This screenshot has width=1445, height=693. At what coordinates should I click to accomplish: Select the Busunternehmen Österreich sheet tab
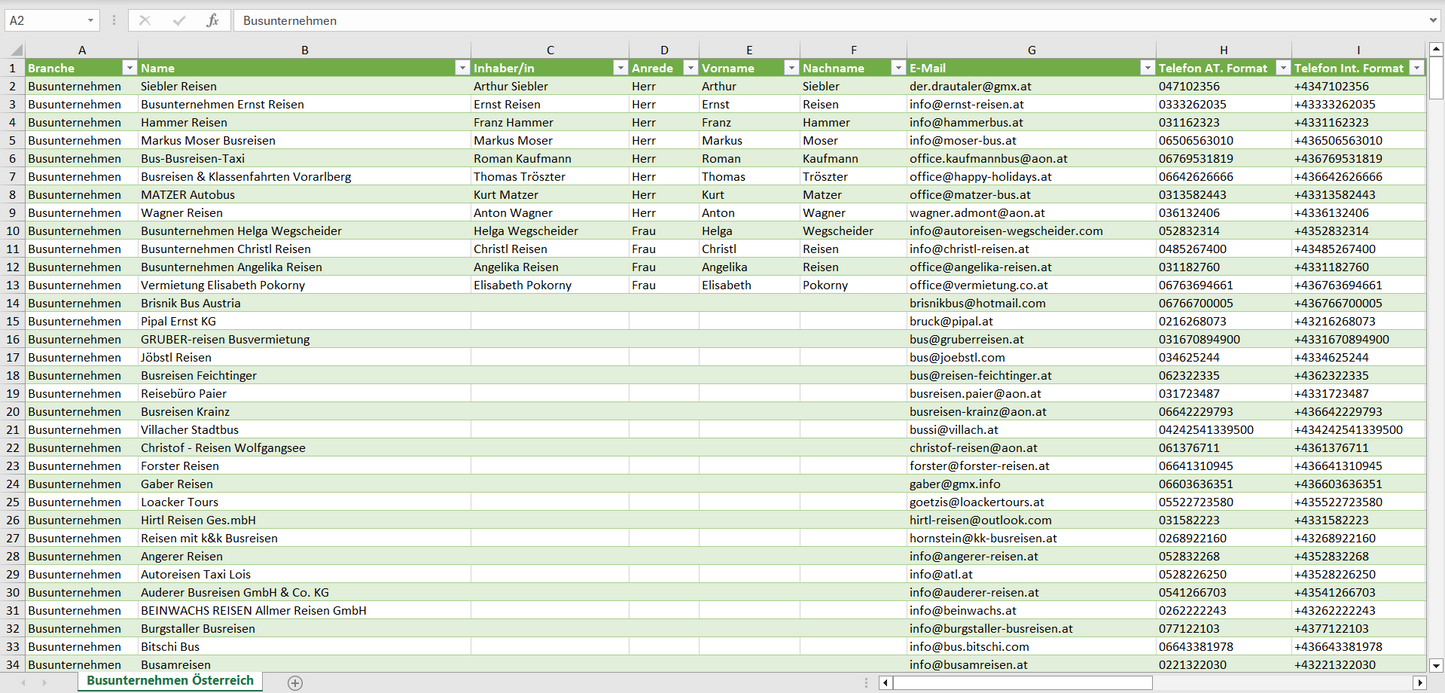tap(170, 681)
